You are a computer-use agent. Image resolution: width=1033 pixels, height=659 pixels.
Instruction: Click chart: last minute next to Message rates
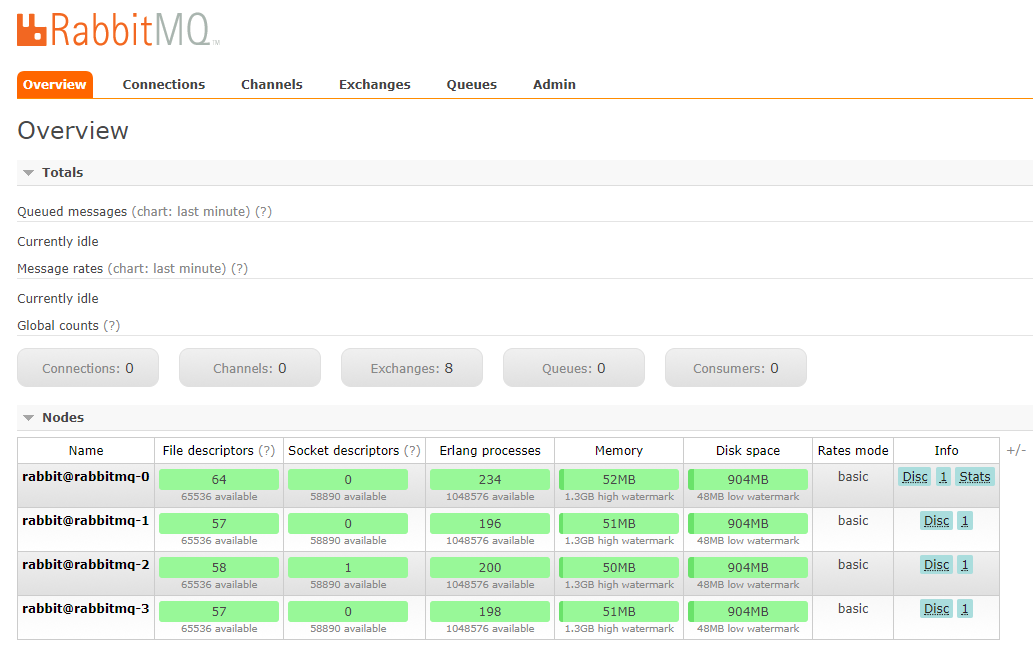(167, 269)
